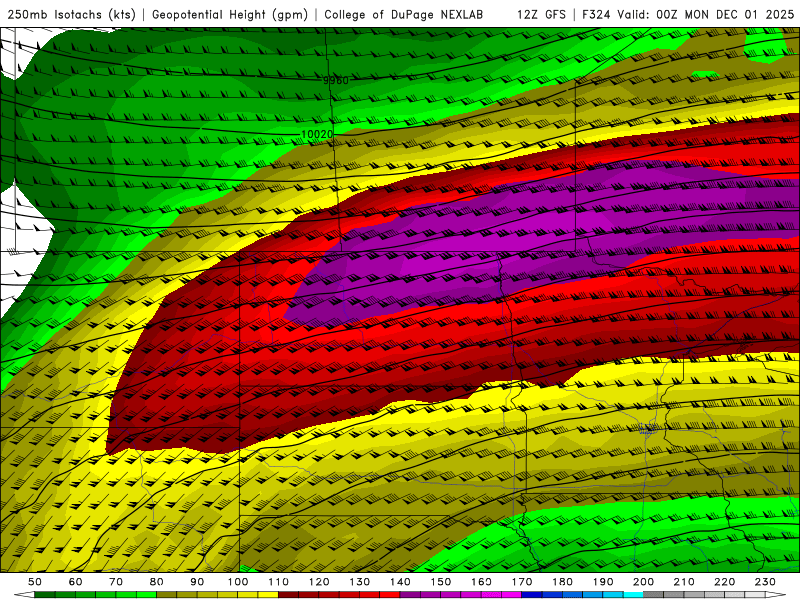Click the 'Valid: 00Z MON DEC 01 2025' text
The image size is (800, 600).
tap(705, 15)
